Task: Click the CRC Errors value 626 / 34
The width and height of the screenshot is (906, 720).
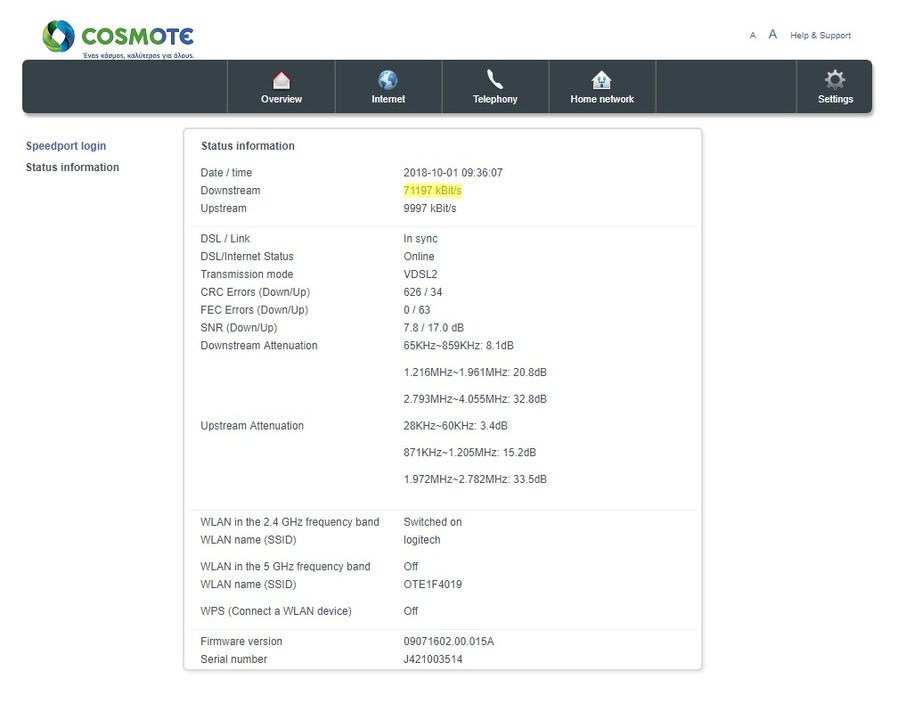Action: click(423, 292)
